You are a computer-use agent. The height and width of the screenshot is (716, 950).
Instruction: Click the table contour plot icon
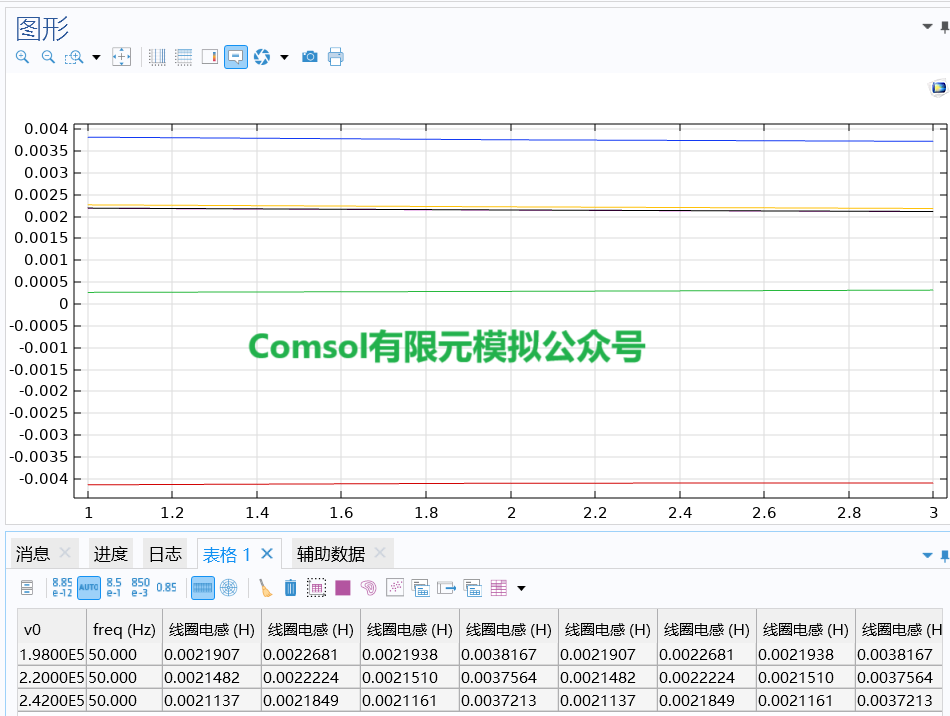[x=368, y=588]
